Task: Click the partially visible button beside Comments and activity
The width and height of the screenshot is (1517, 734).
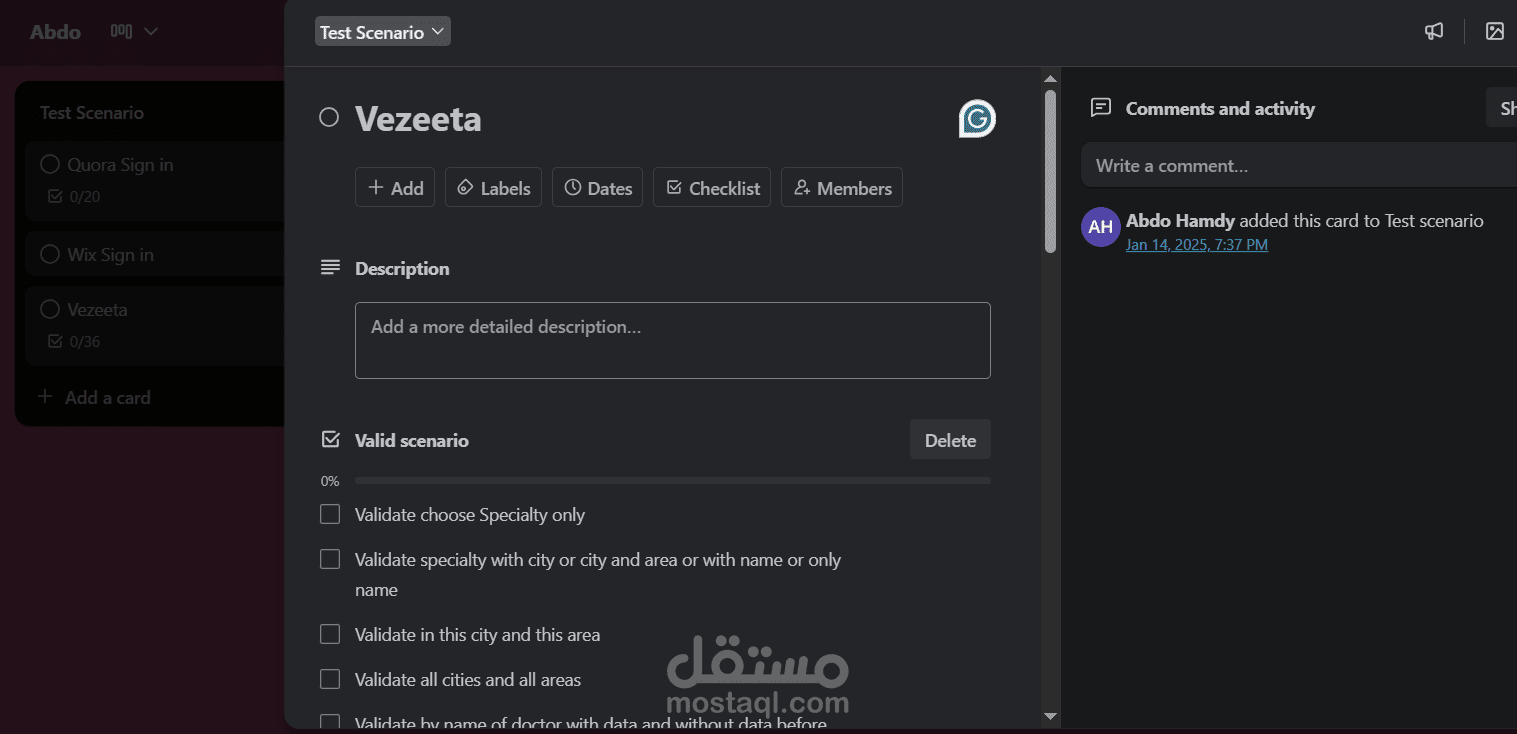Action: click(1502, 108)
